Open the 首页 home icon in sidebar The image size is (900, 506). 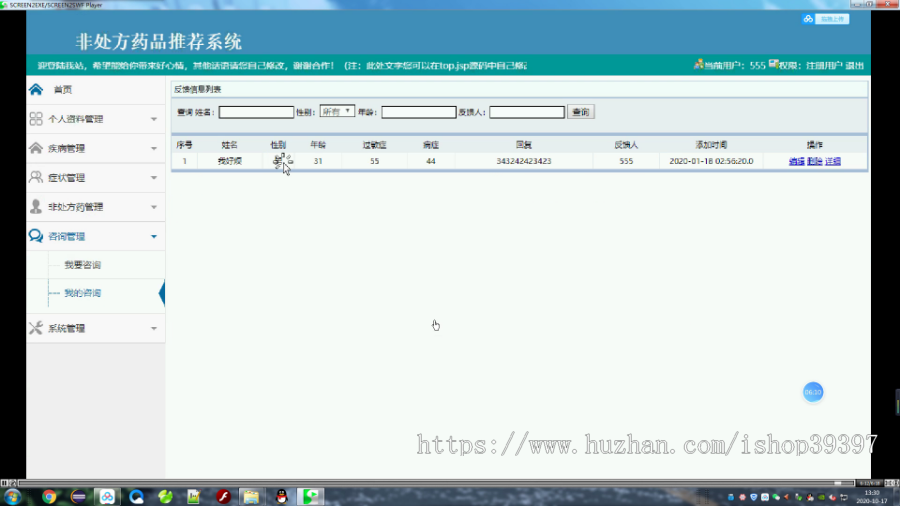click(x=36, y=89)
